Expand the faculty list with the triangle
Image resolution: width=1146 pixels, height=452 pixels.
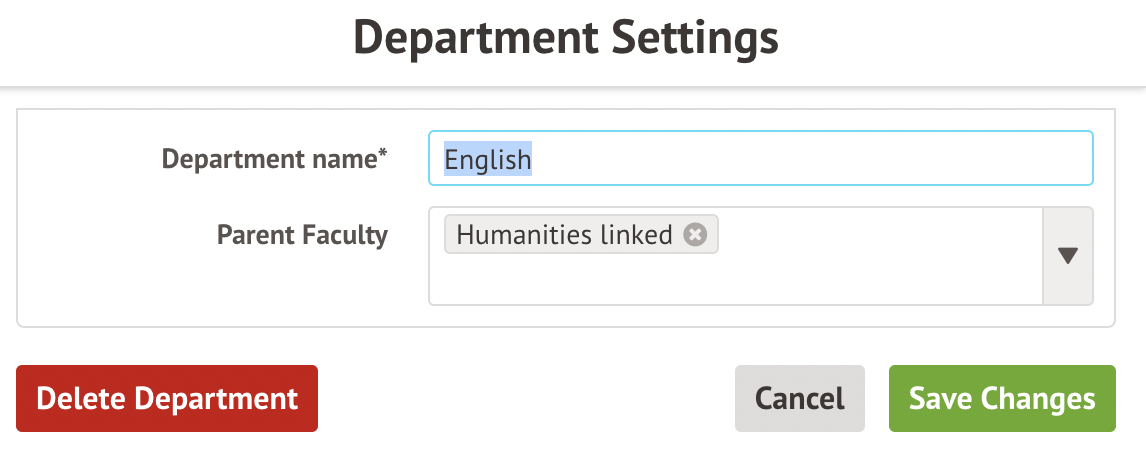(1067, 256)
